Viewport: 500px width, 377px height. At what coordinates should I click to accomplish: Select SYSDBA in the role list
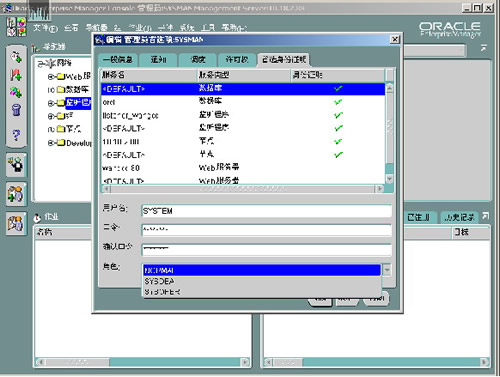coord(262,281)
